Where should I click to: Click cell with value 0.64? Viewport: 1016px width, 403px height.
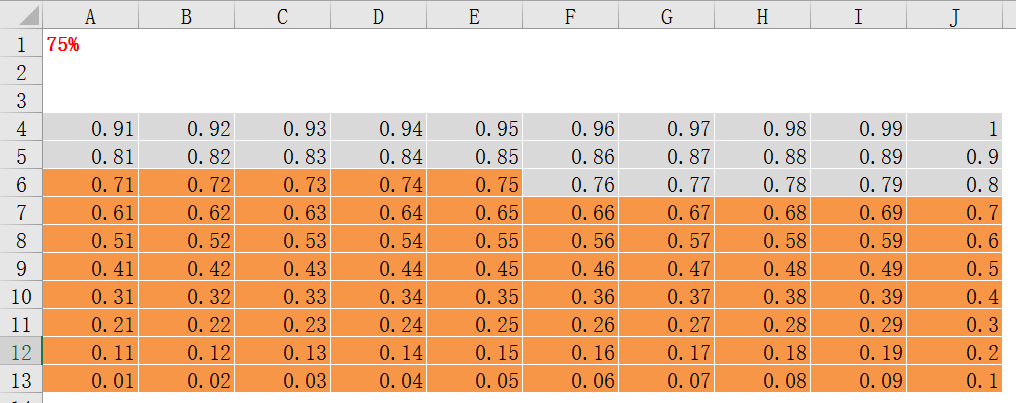[378, 211]
